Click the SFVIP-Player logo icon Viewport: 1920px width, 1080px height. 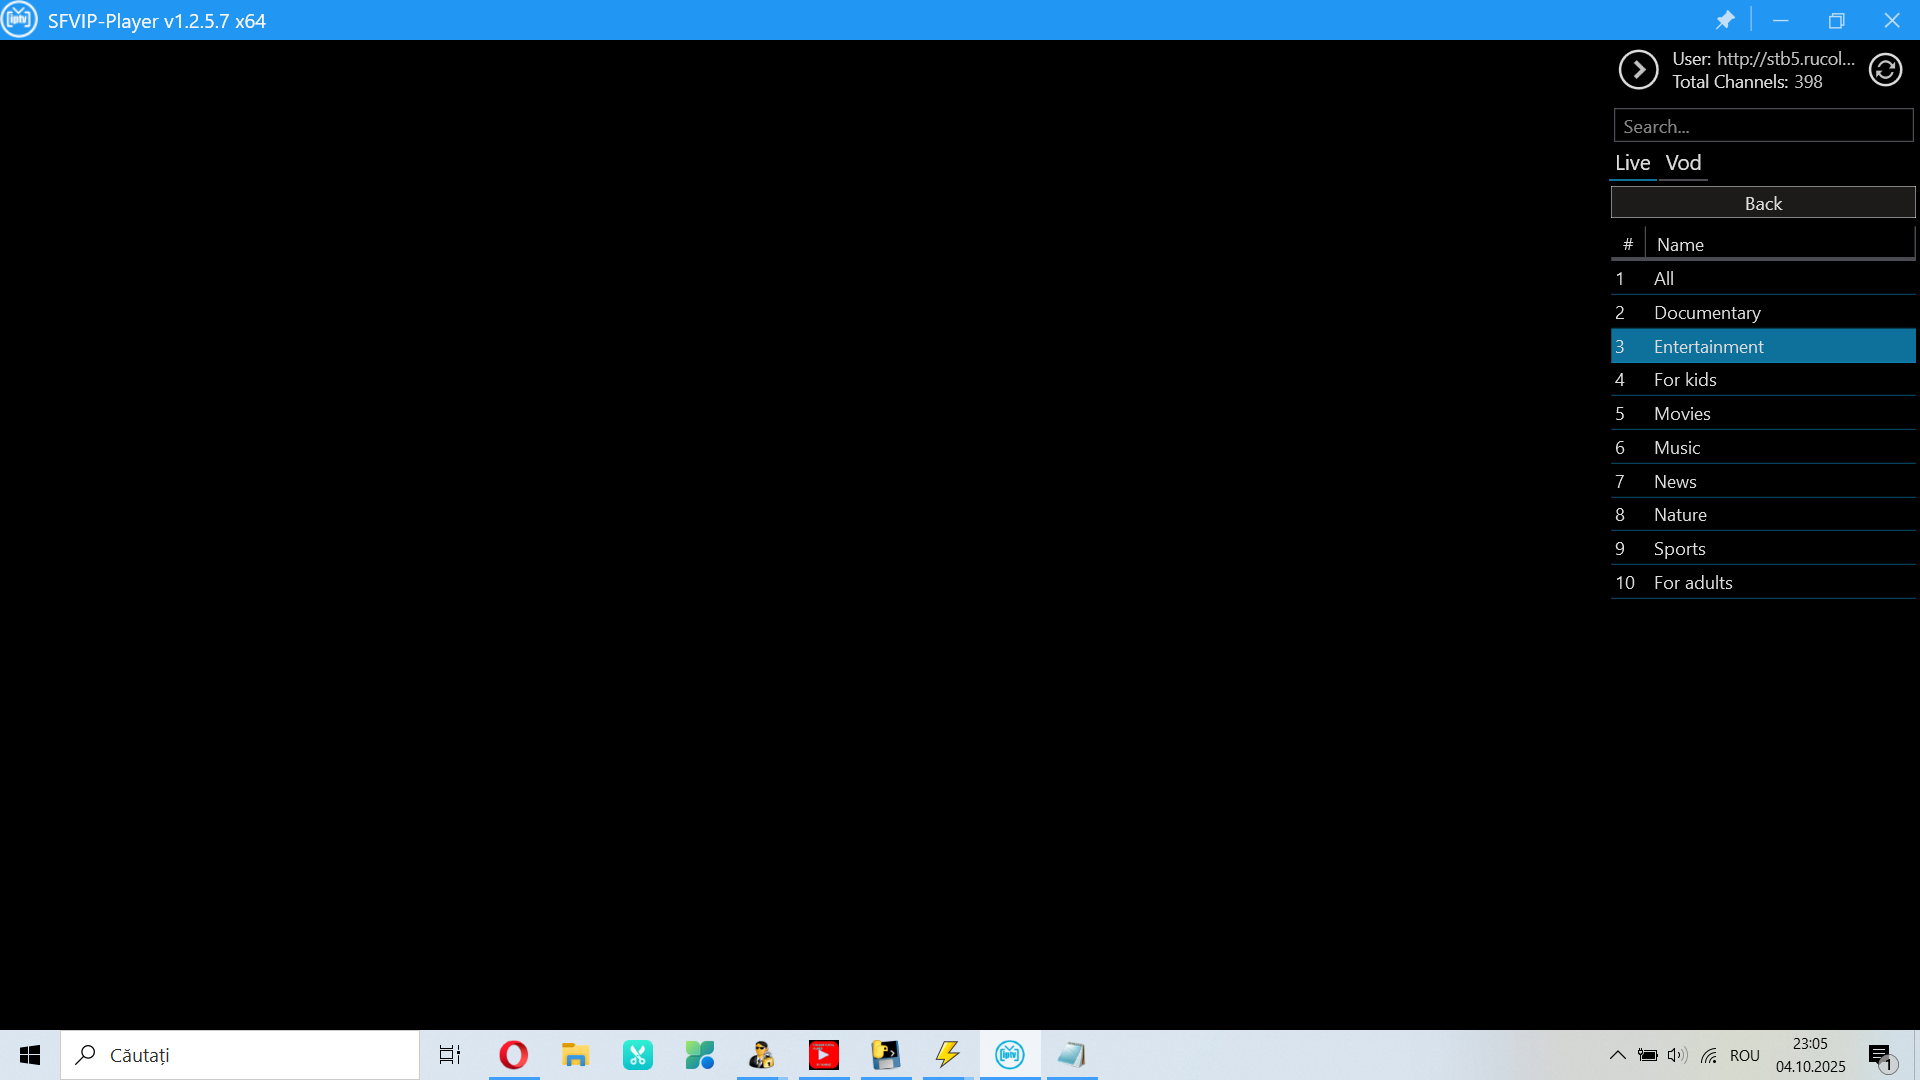tap(19, 20)
